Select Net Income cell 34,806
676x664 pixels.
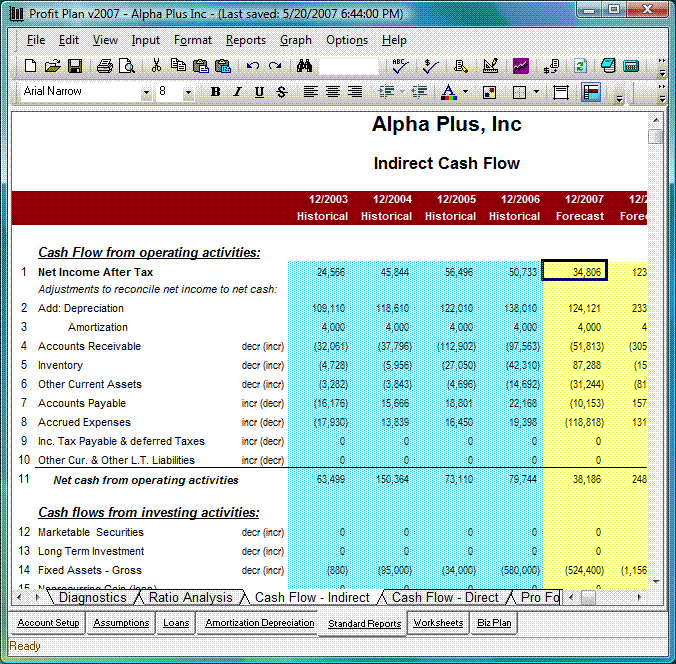pos(574,272)
